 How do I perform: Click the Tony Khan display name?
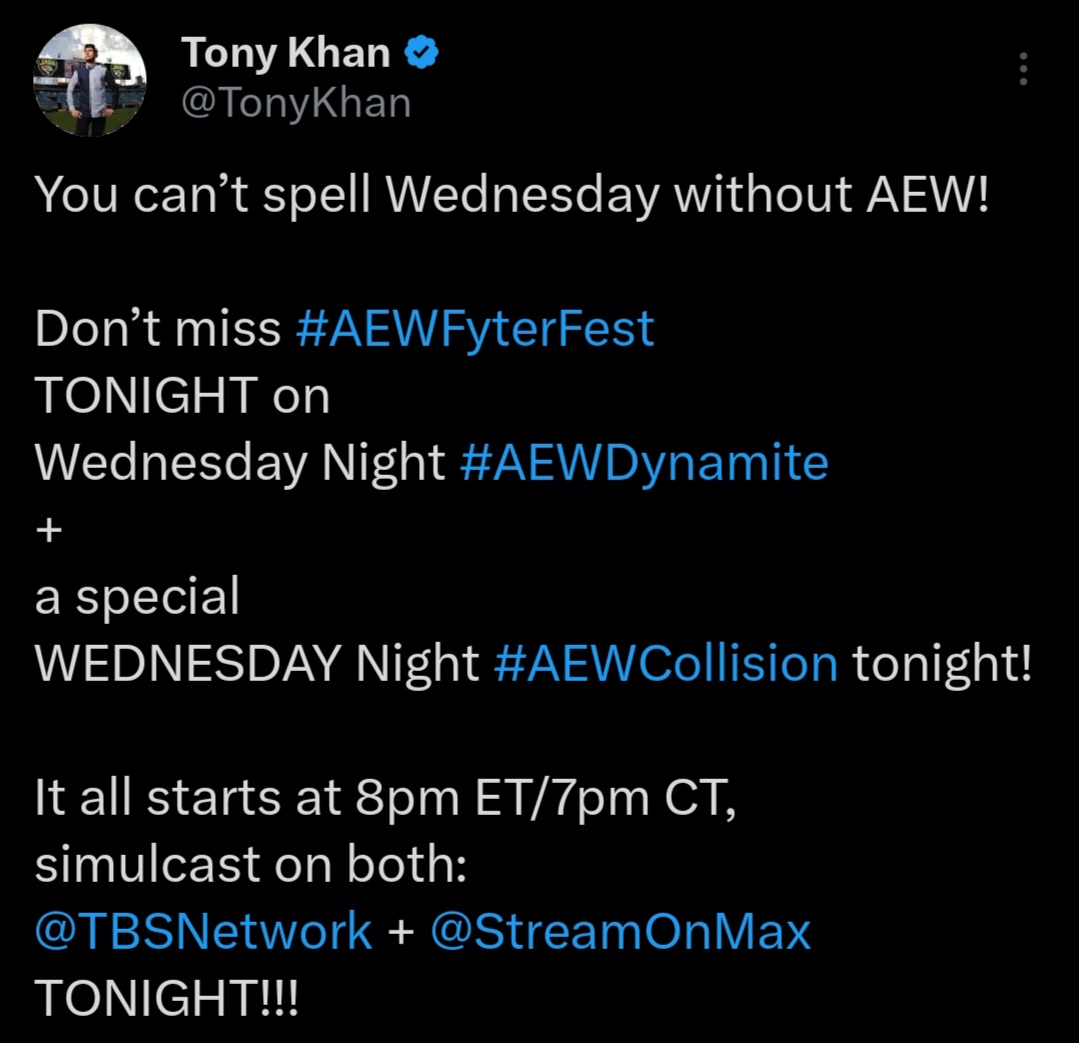tap(286, 54)
